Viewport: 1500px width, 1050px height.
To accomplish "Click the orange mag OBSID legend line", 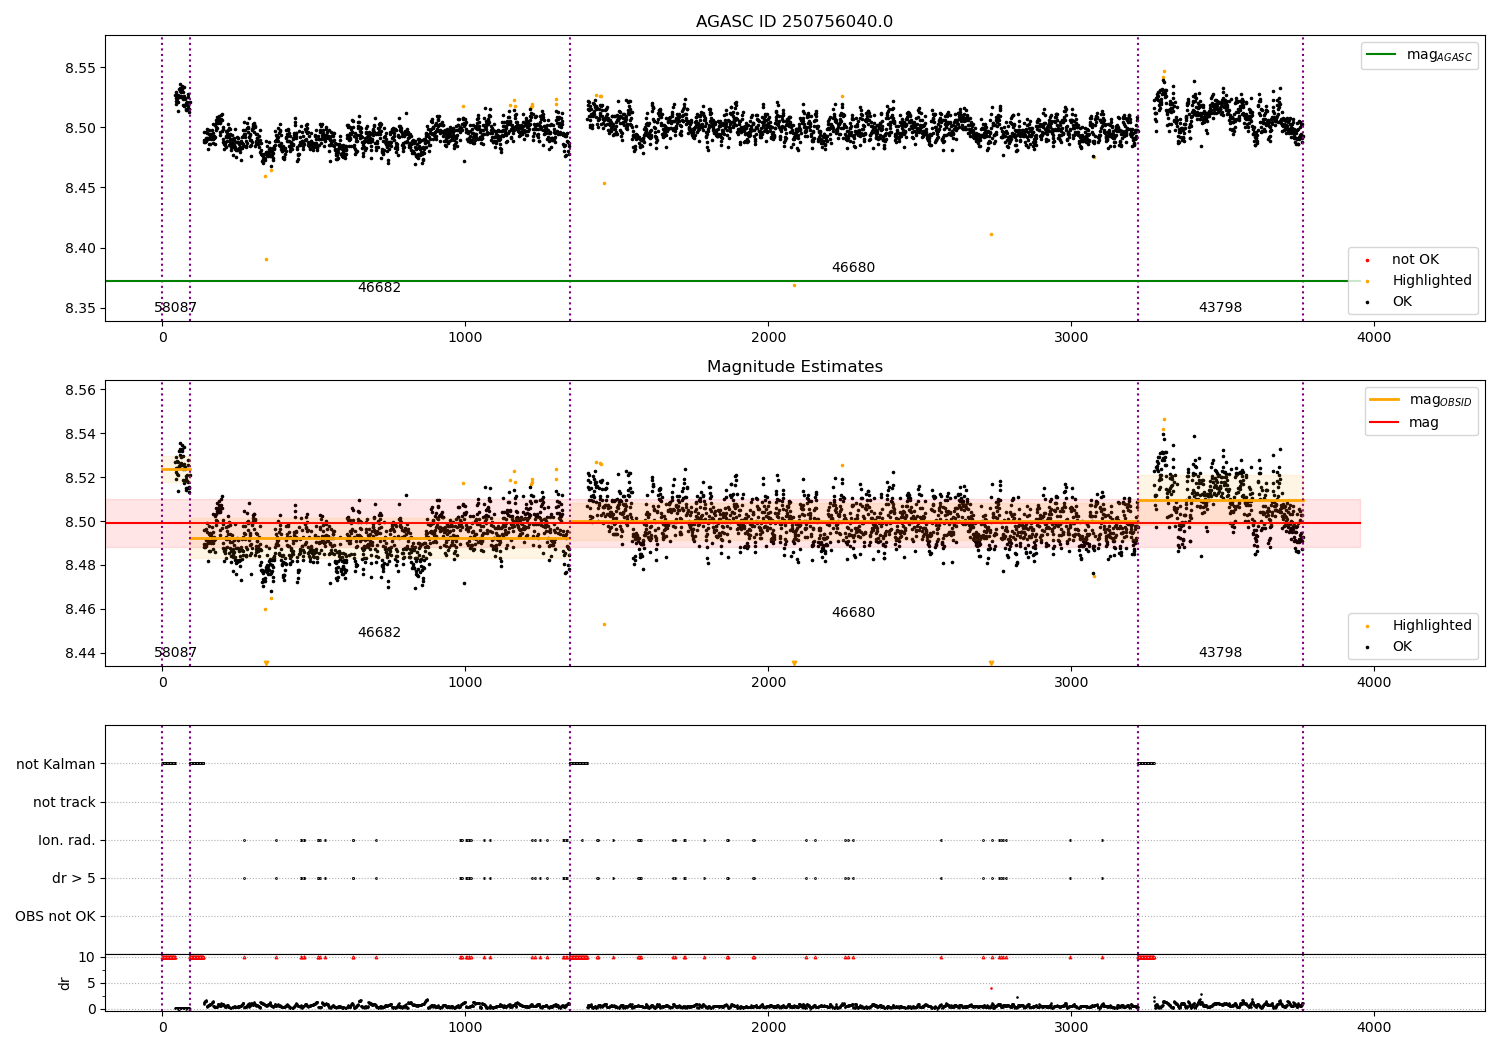I will pos(1384,400).
